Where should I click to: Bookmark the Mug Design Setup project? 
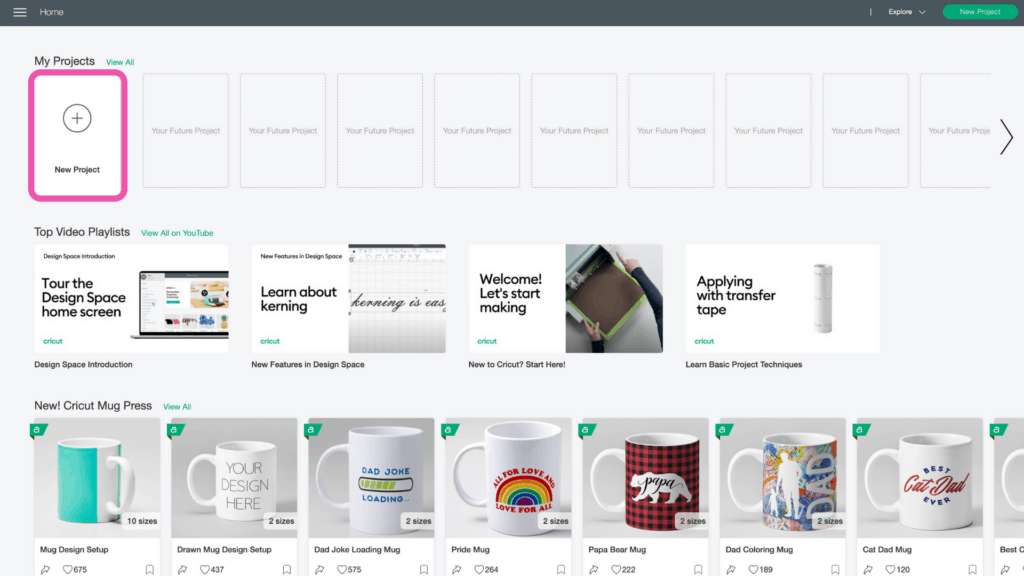click(x=150, y=569)
